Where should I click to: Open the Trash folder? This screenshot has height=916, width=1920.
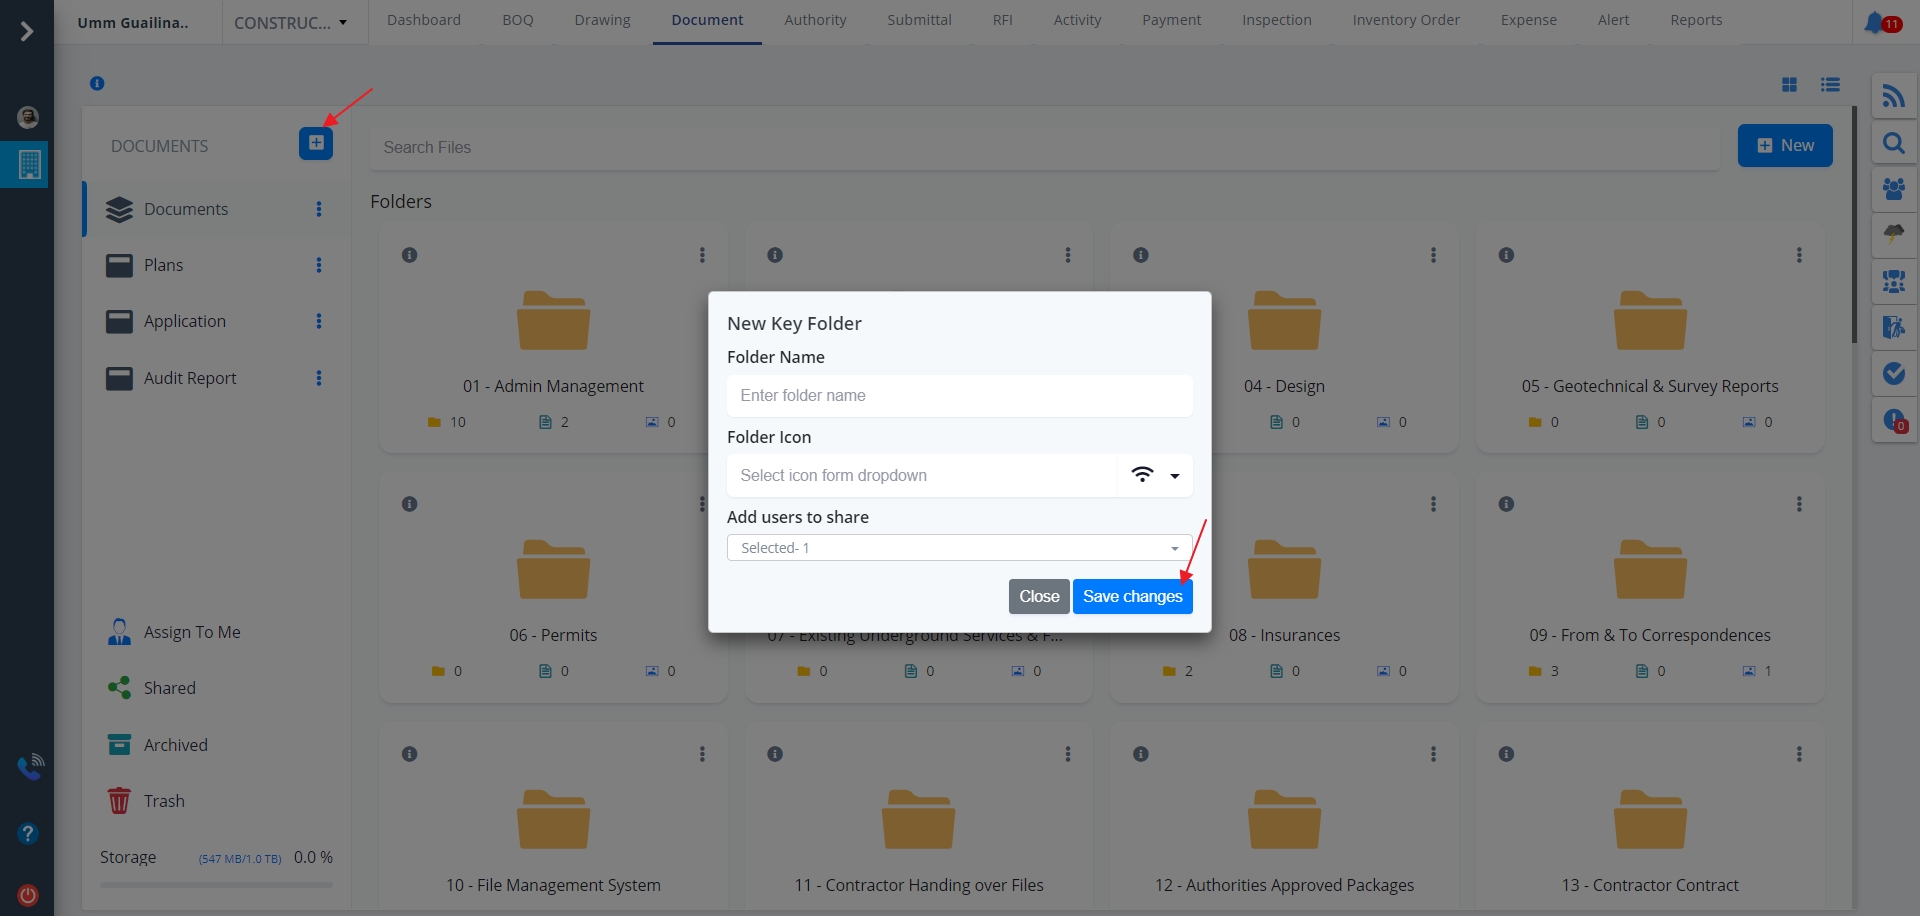(x=163, y=801)
